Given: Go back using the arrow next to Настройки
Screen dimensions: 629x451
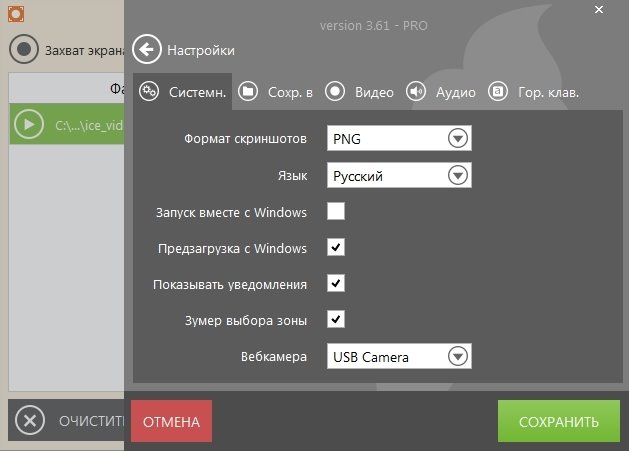Looking at the screenshot, I should pos(147,49).
